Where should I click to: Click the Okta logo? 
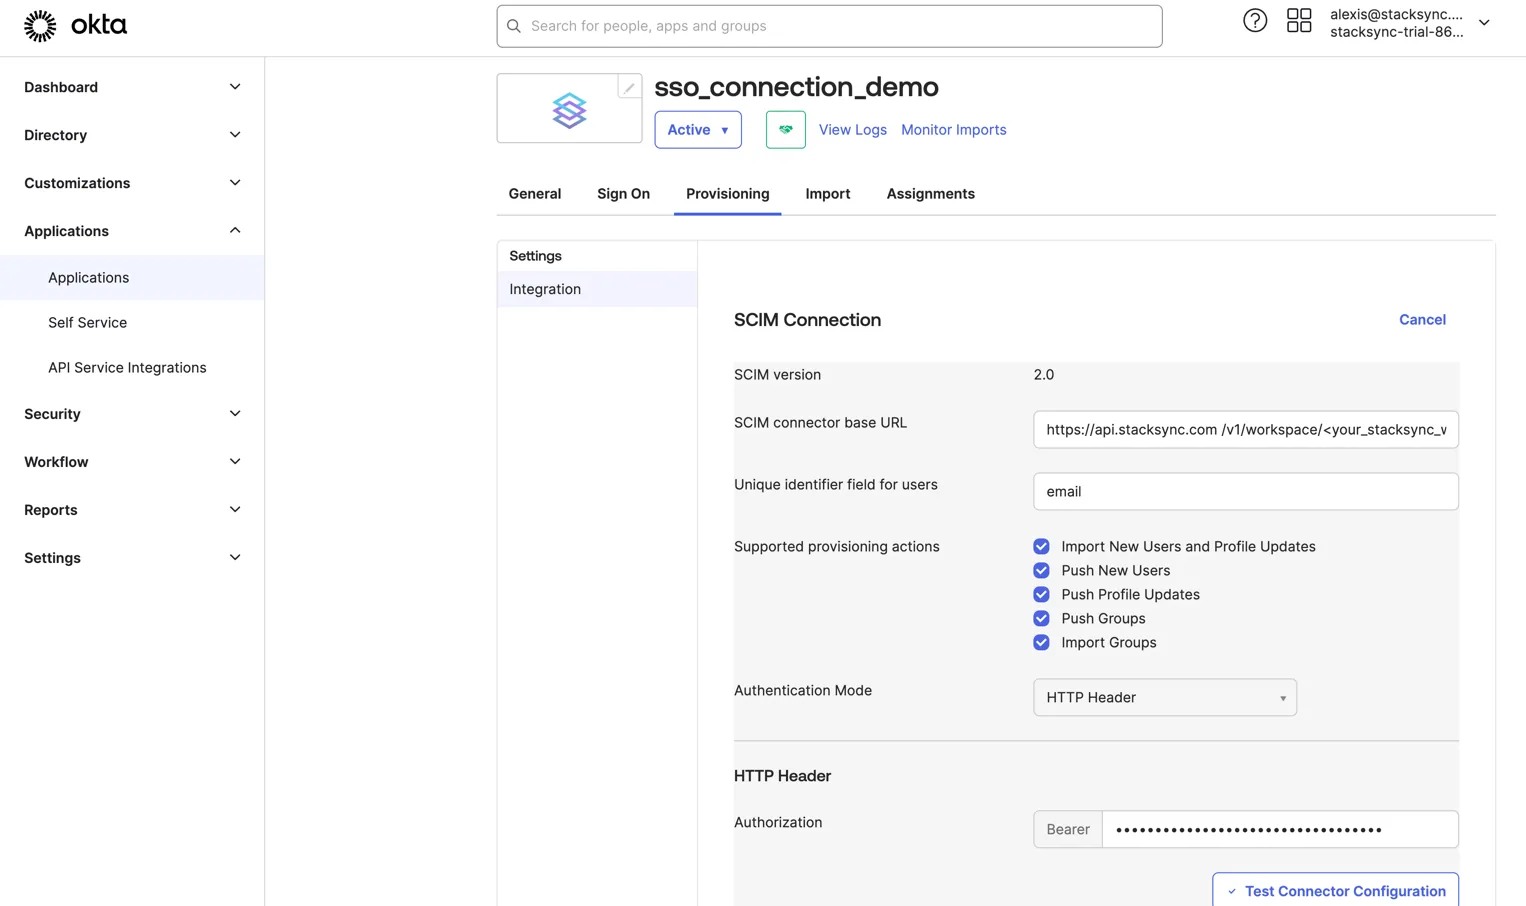pyautogui.click(x=75, y=26)
